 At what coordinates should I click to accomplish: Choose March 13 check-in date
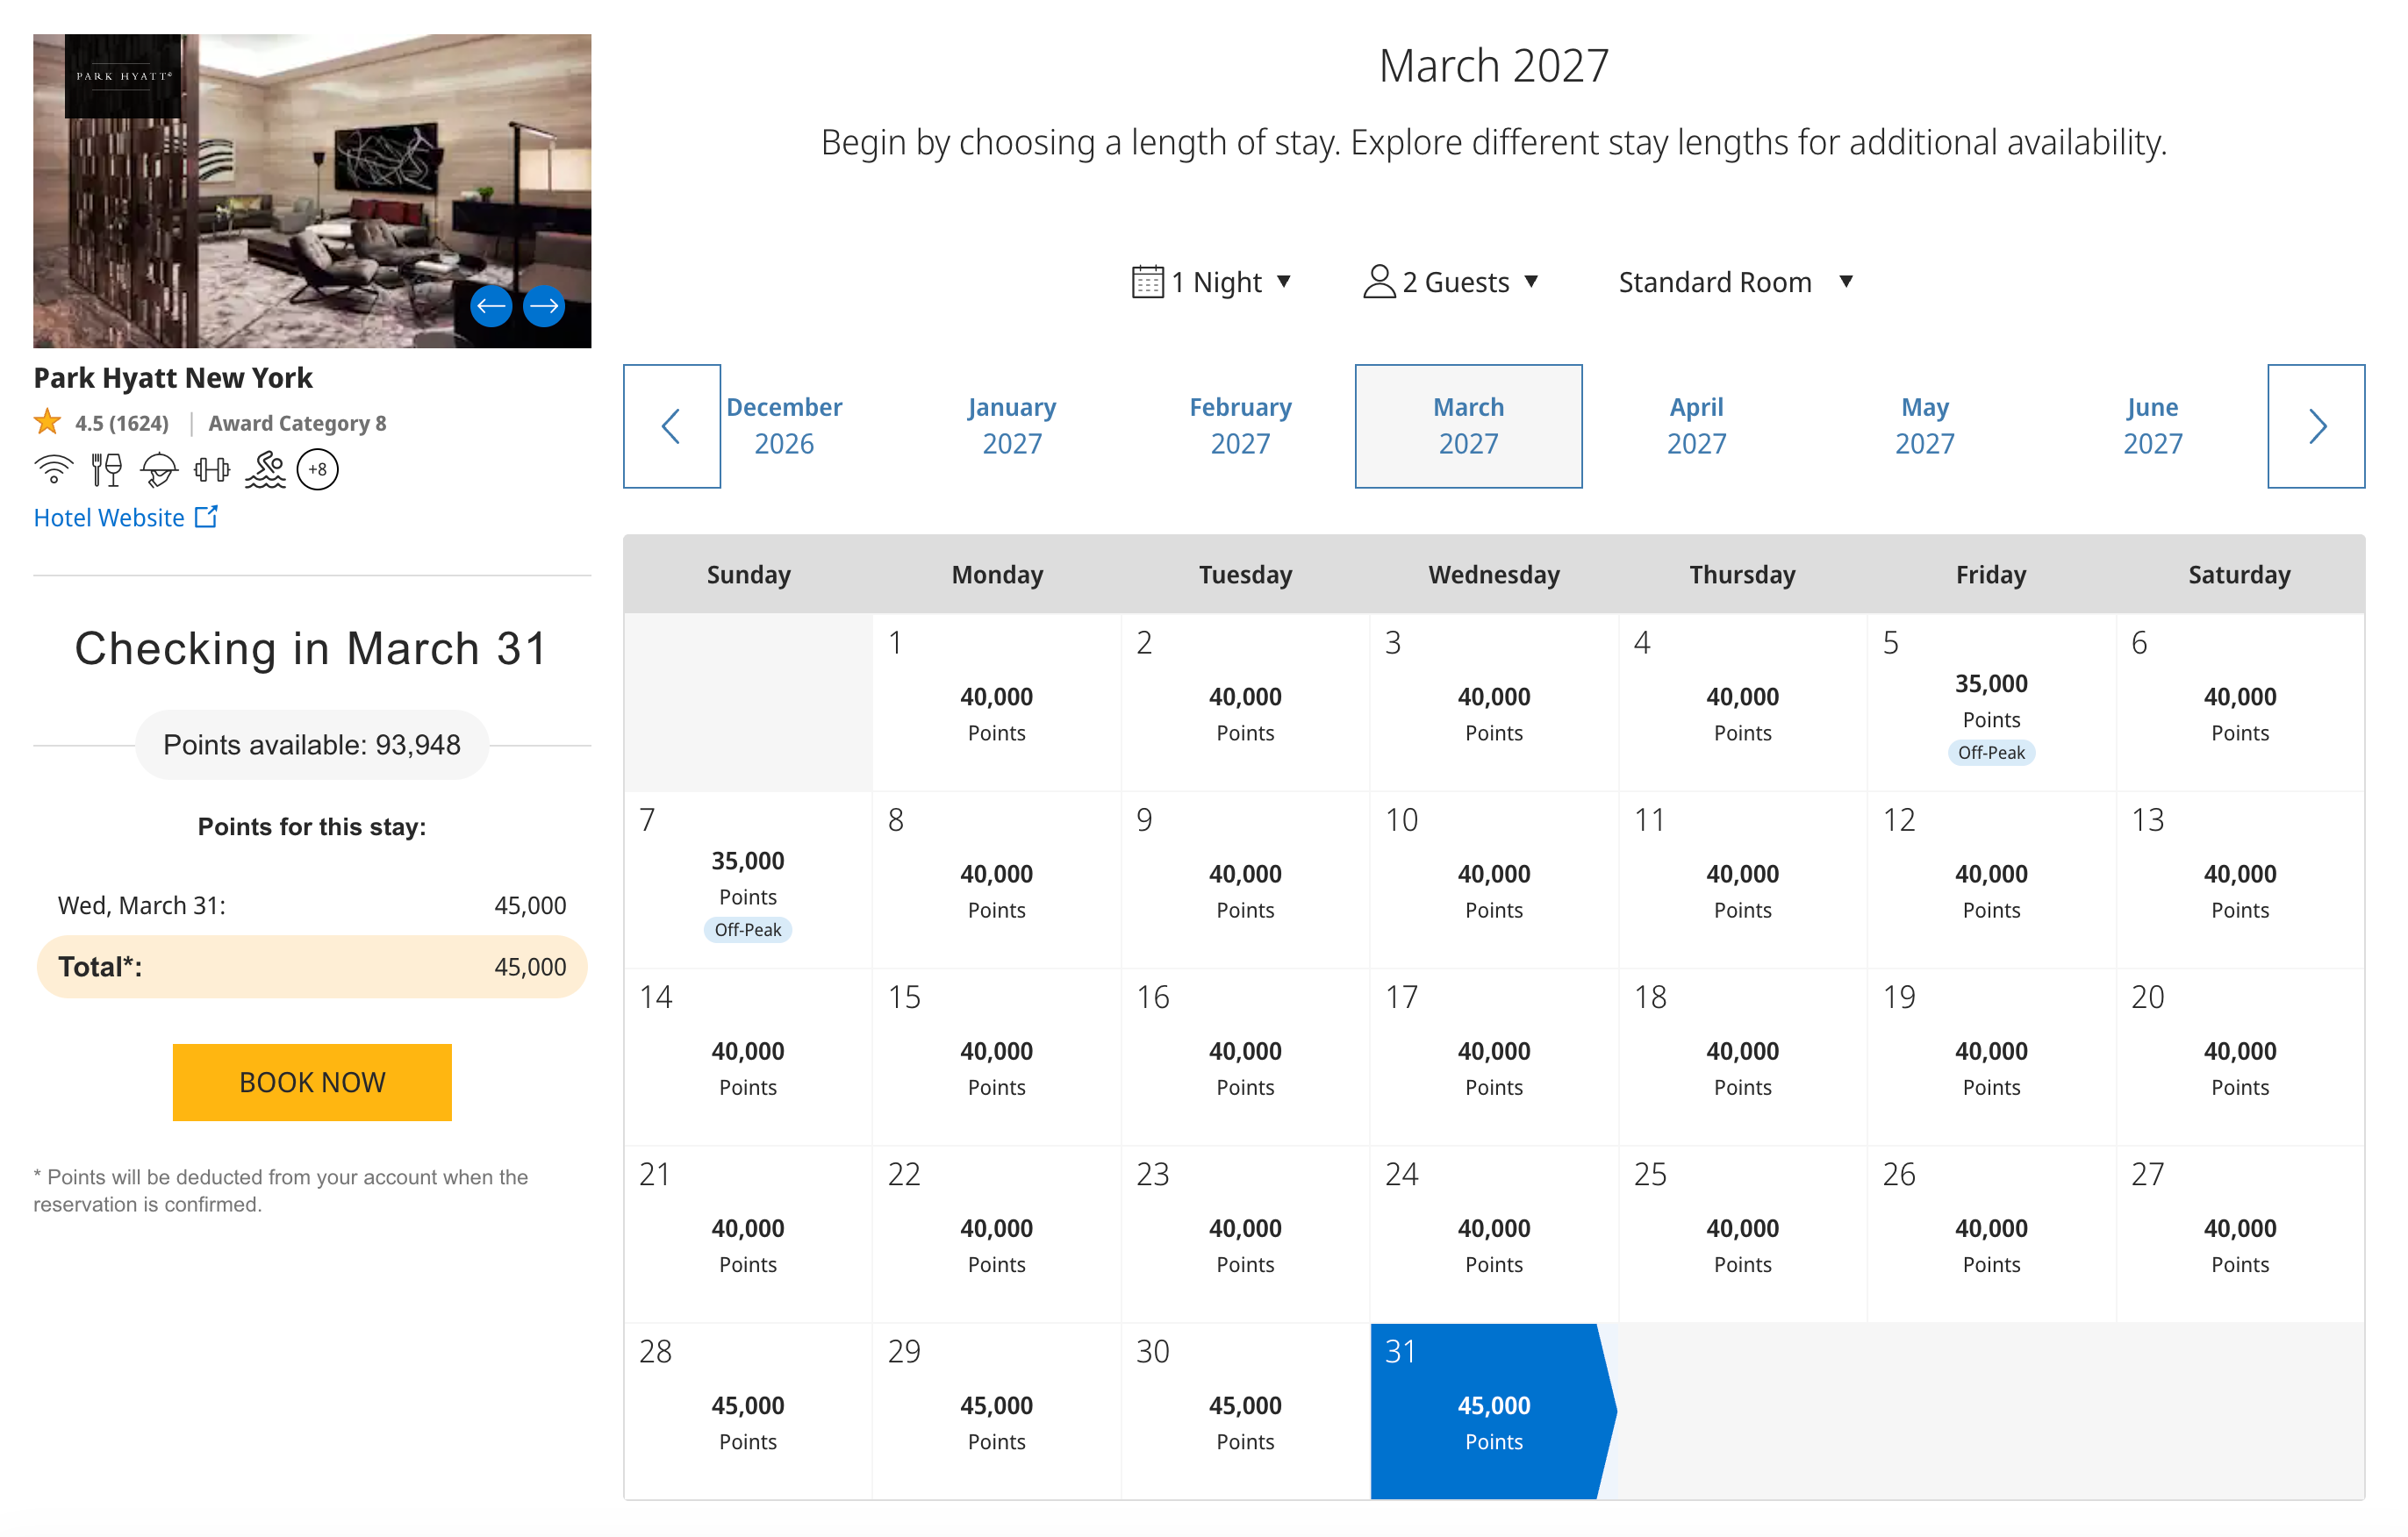[x=2240, y=879]
